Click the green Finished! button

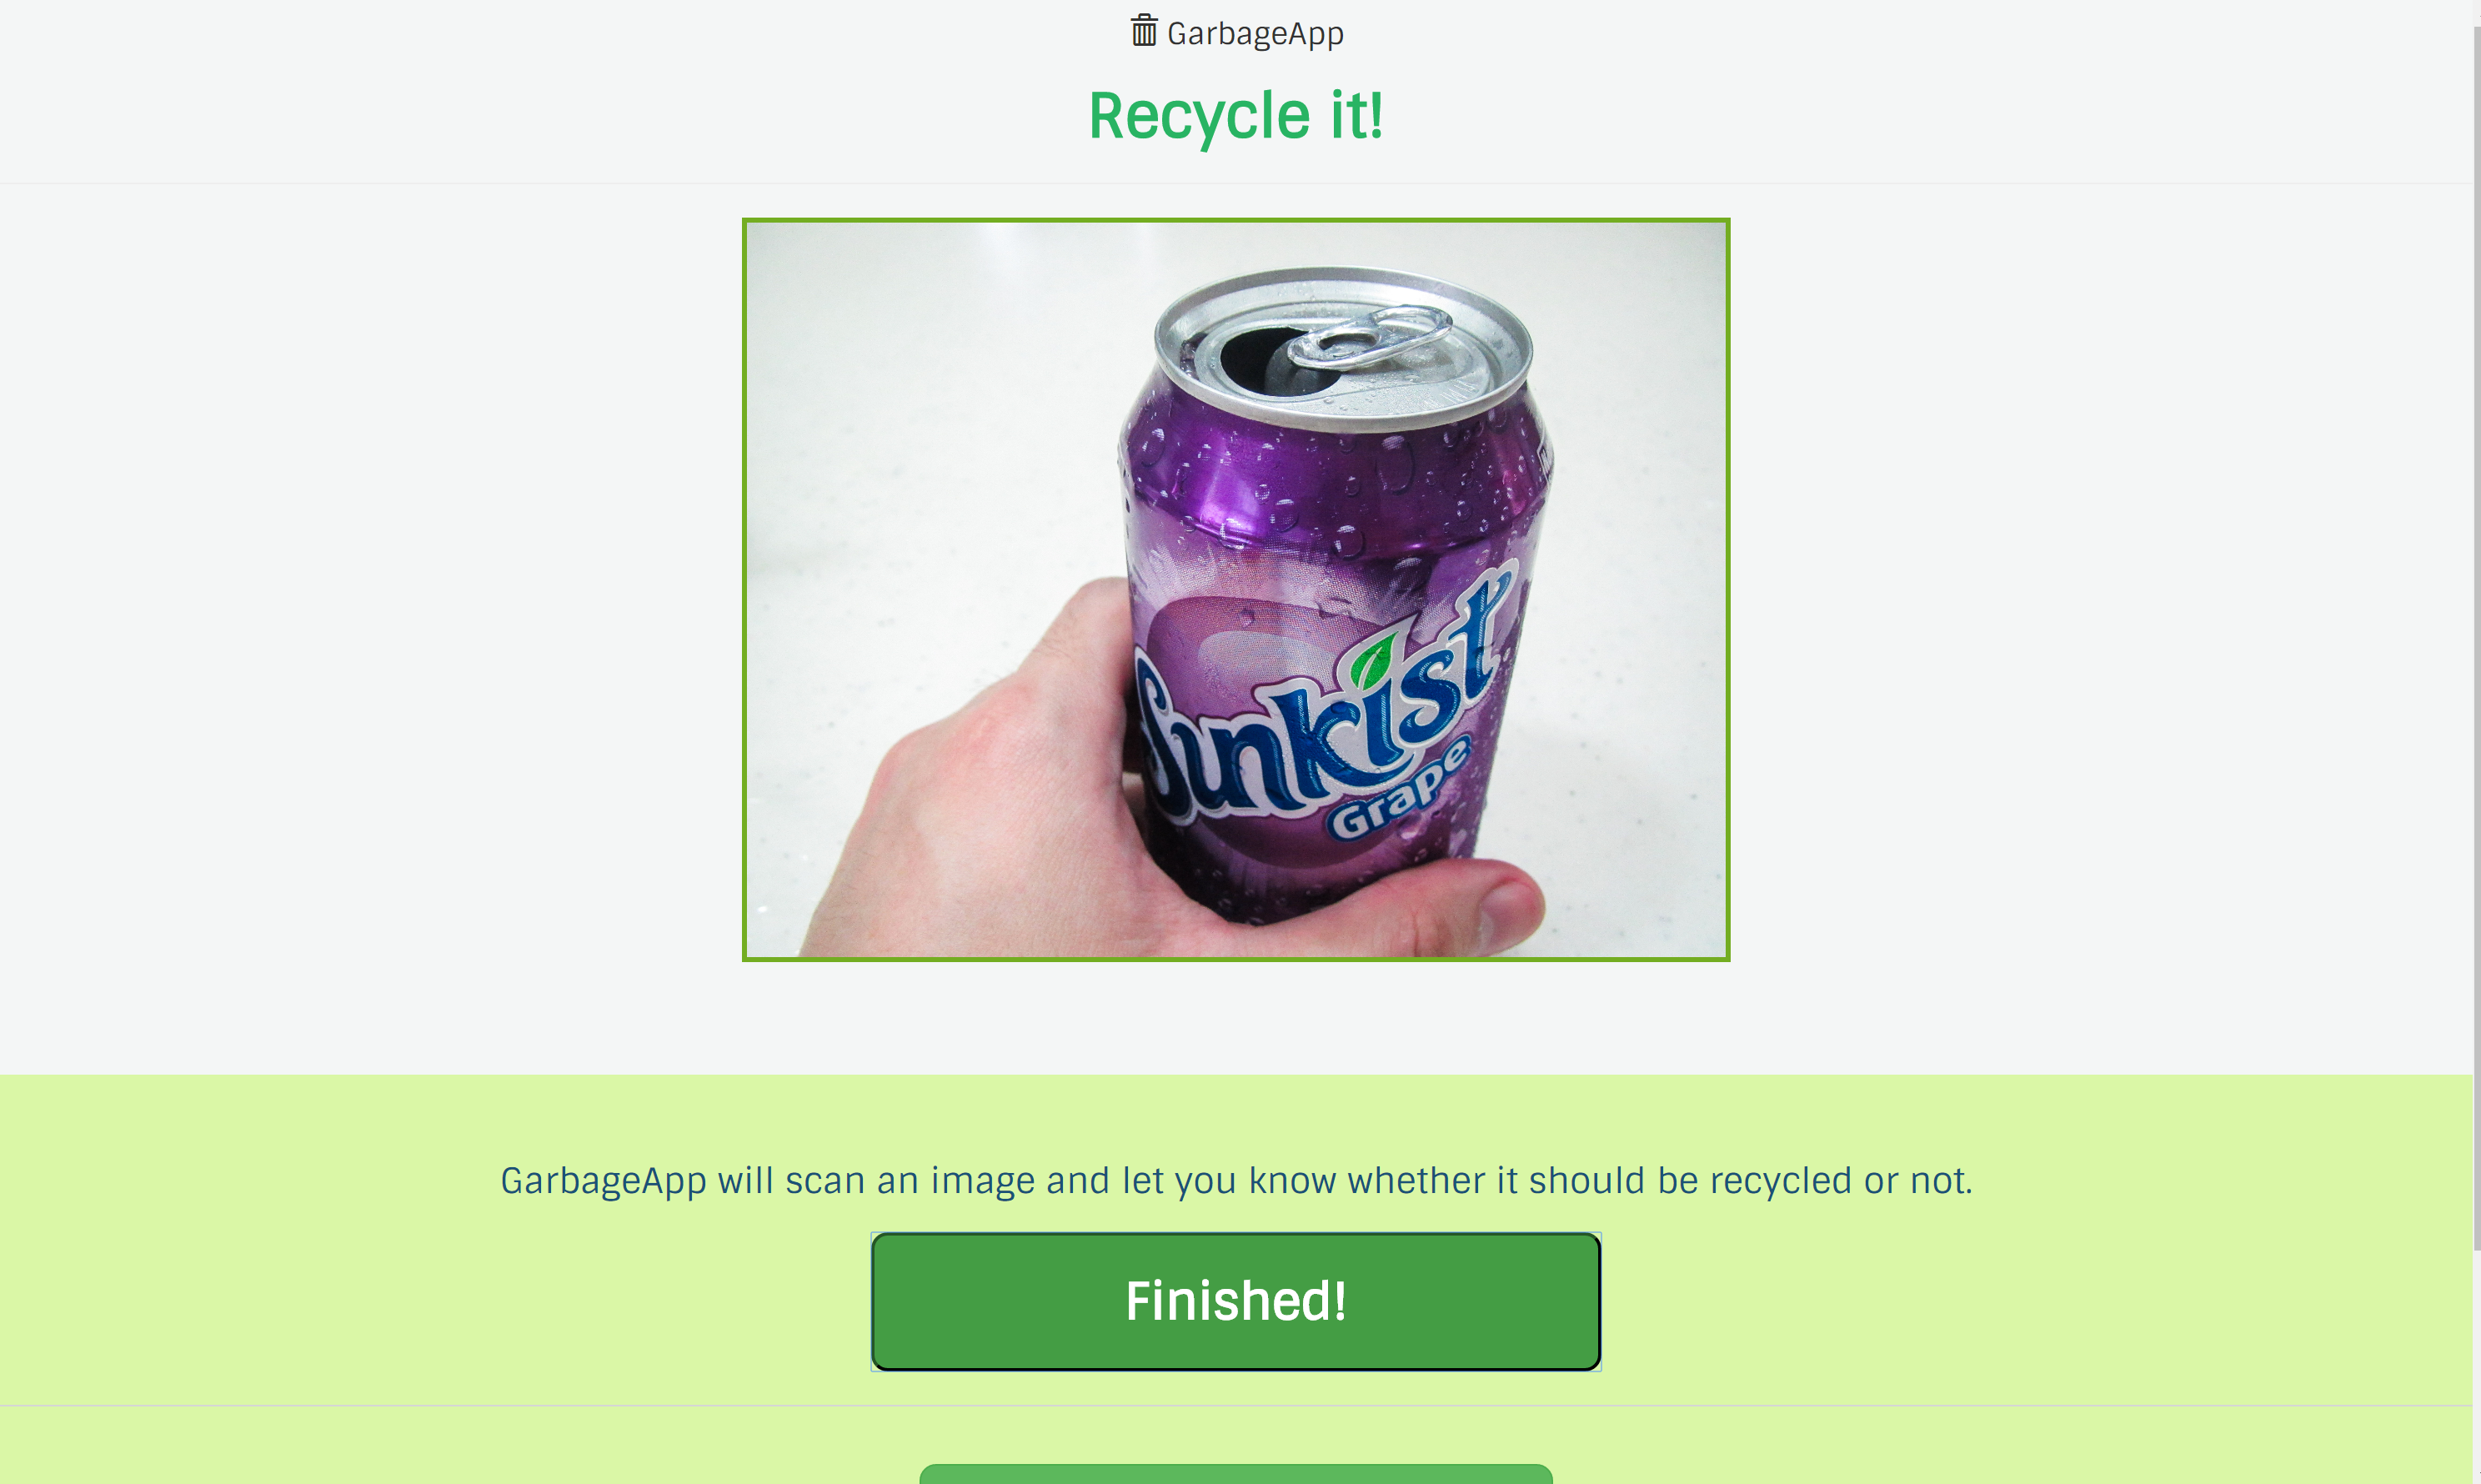pyautogui.click(x=1236, y=1301)
